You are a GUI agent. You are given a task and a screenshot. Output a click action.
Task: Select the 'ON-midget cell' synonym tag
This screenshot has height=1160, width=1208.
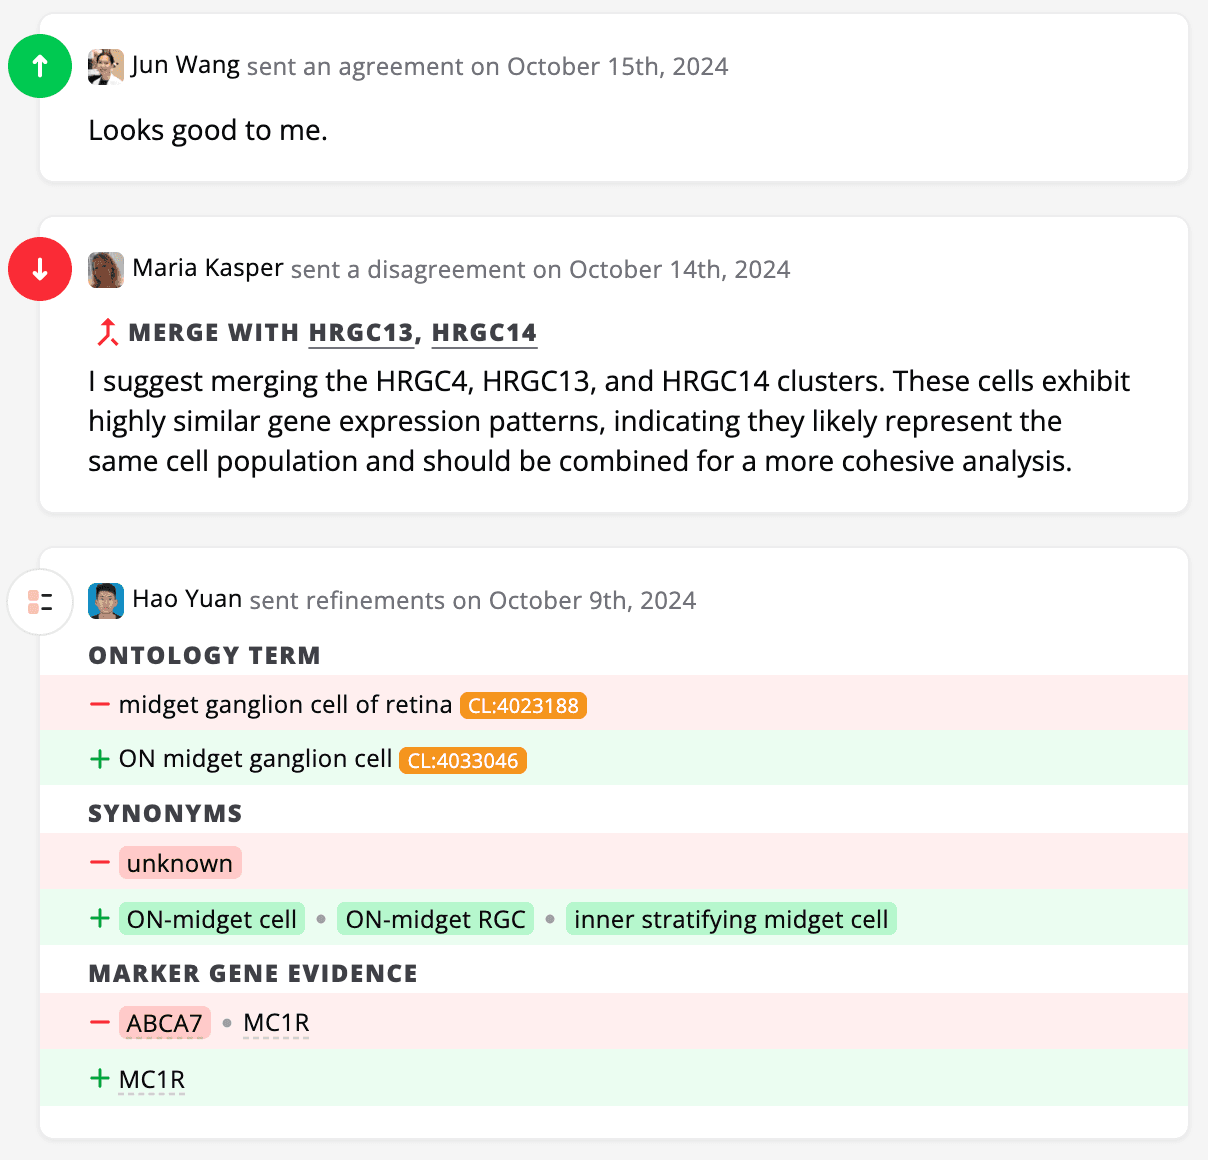click(212, 920)
